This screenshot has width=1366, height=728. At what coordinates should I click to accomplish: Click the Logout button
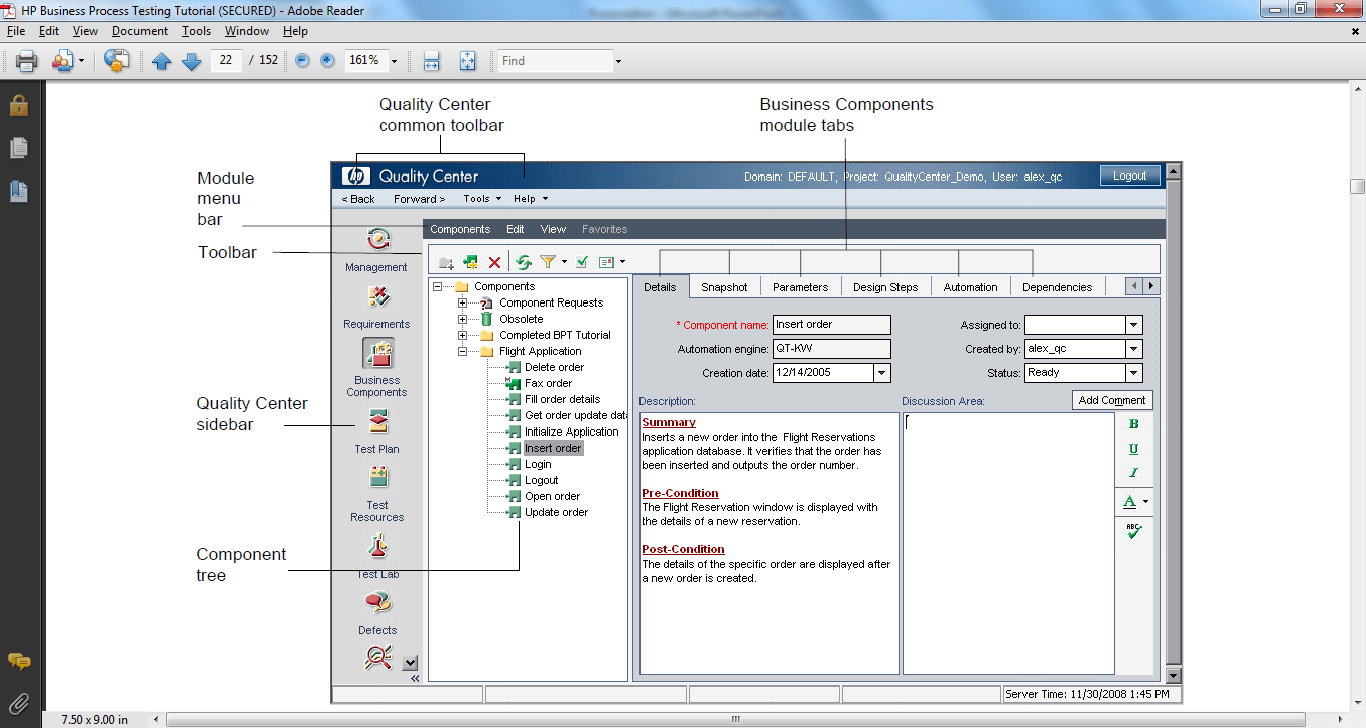(1130, 176)
